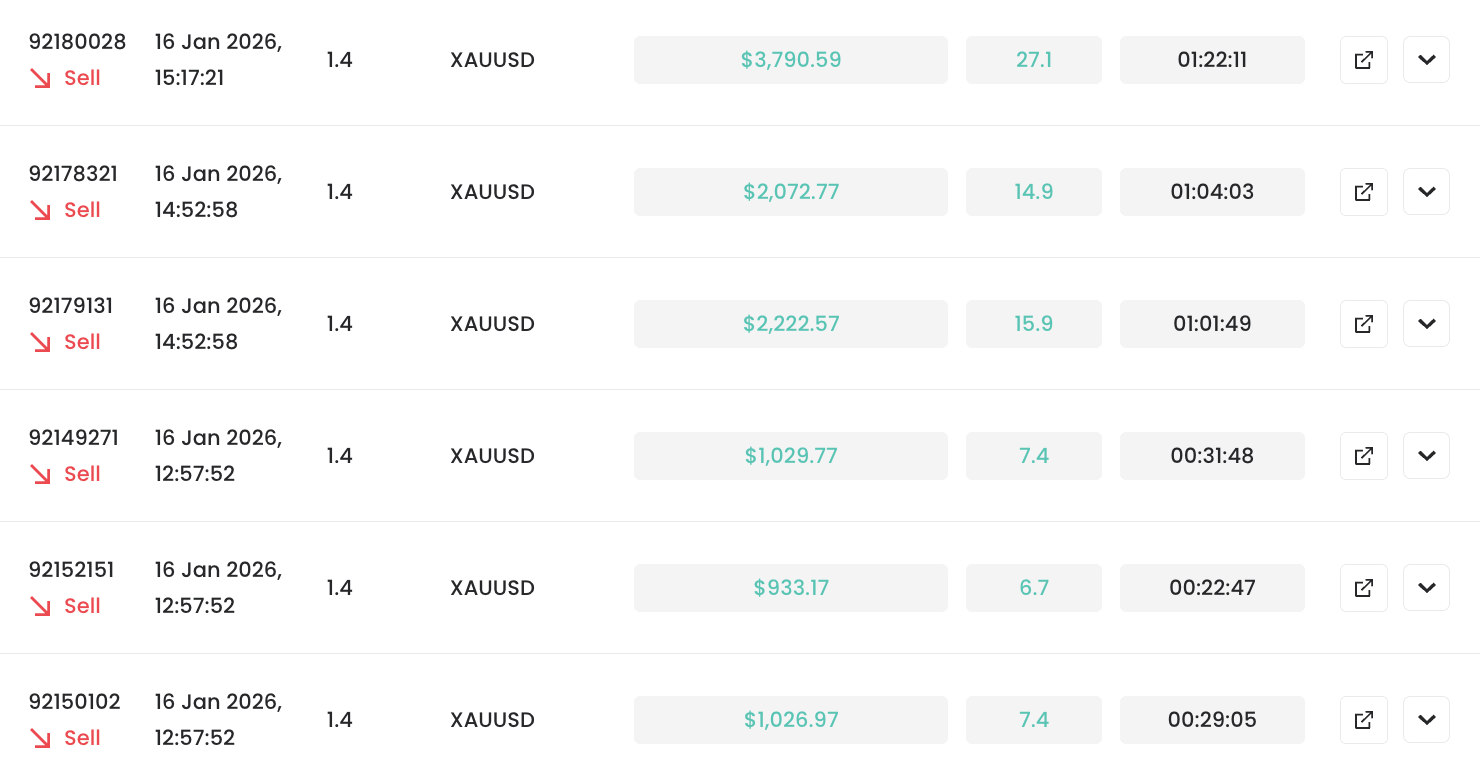The image size is (1480, 778).
Task: Open external link for trade 92152151
Action: tap(1363, 588)
